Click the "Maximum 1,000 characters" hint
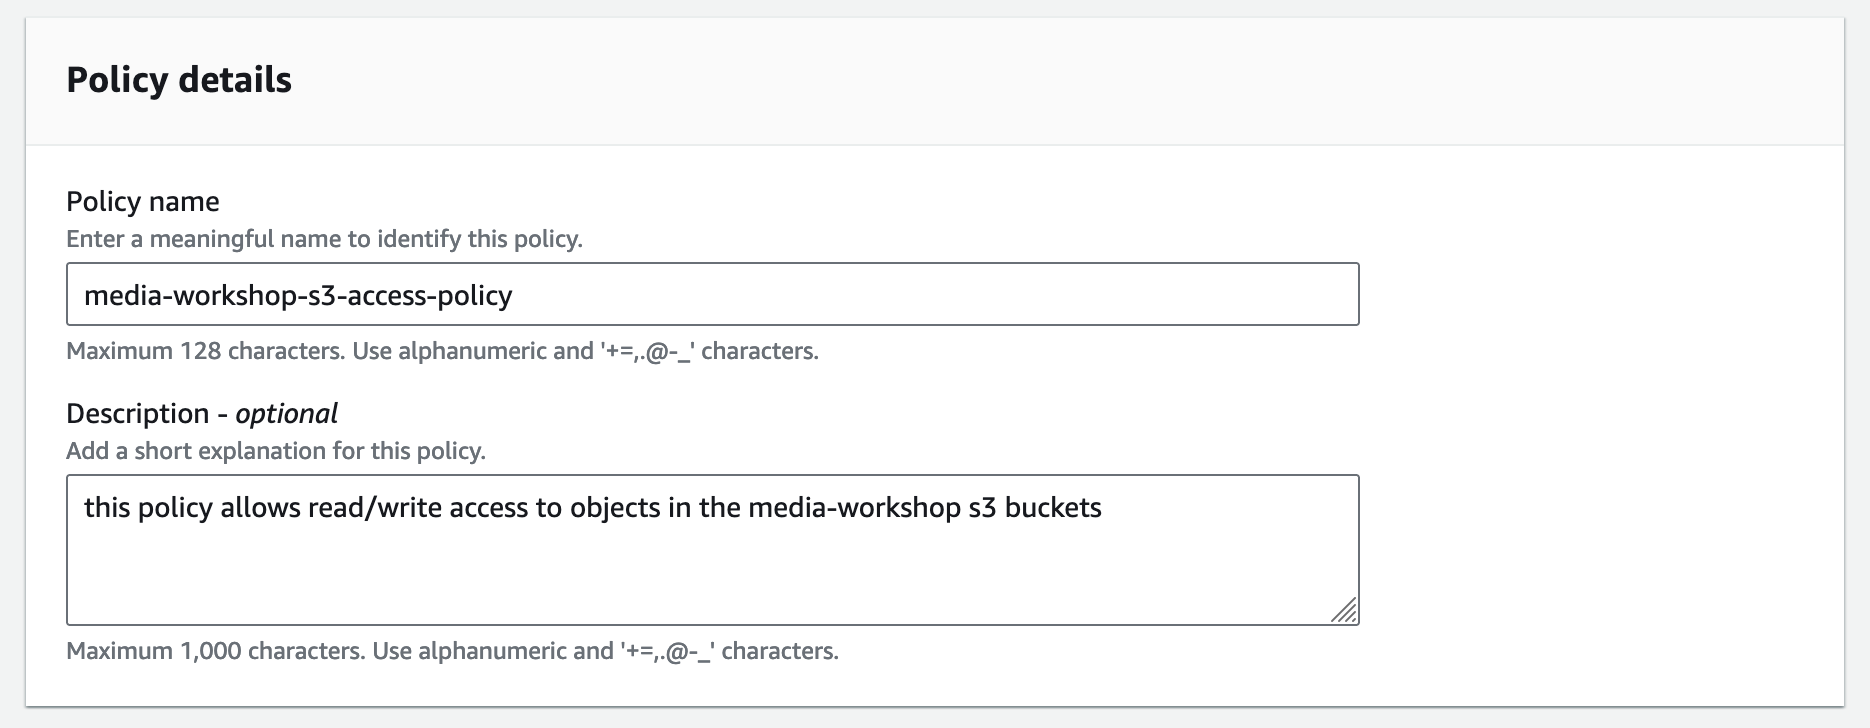 click(x=214, y=651)
